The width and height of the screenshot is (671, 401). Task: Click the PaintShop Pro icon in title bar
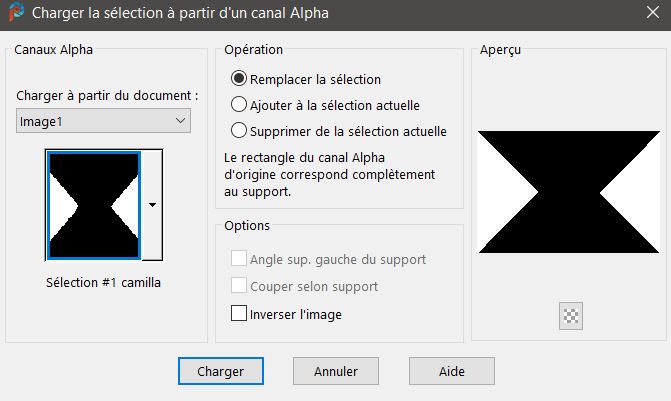pos(15,14)
